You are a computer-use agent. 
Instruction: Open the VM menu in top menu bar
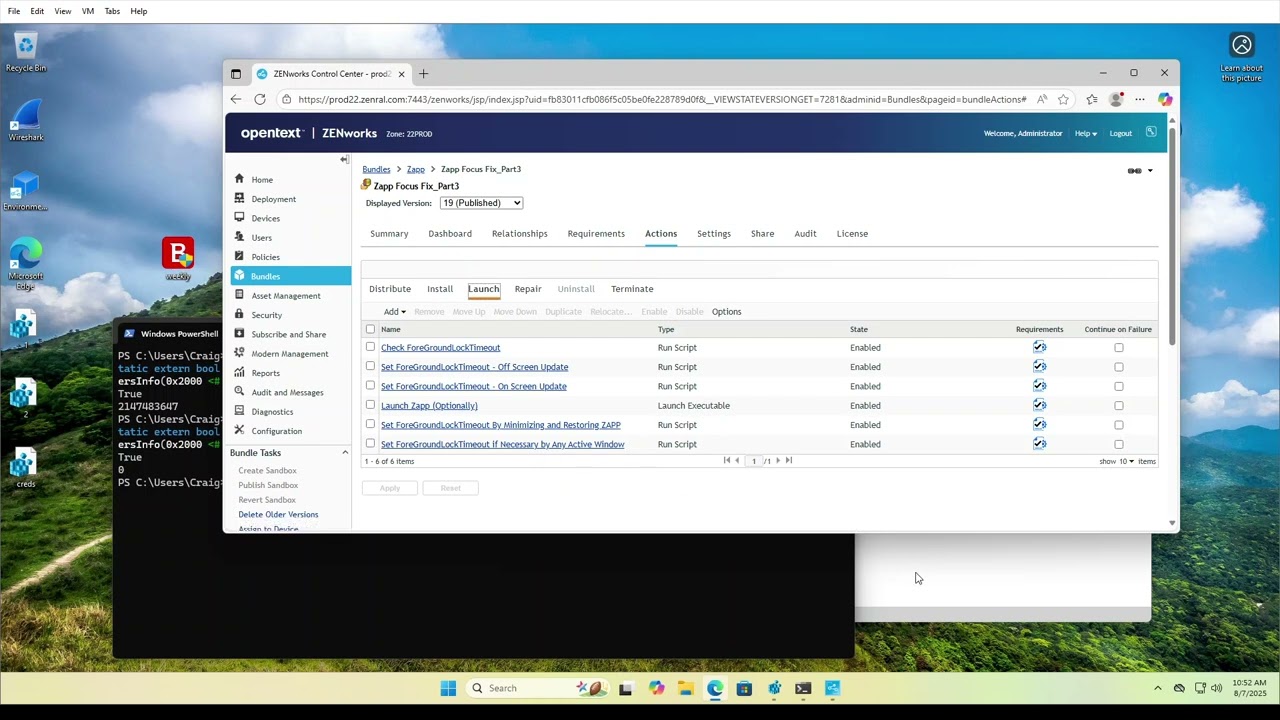coord(88,11)
